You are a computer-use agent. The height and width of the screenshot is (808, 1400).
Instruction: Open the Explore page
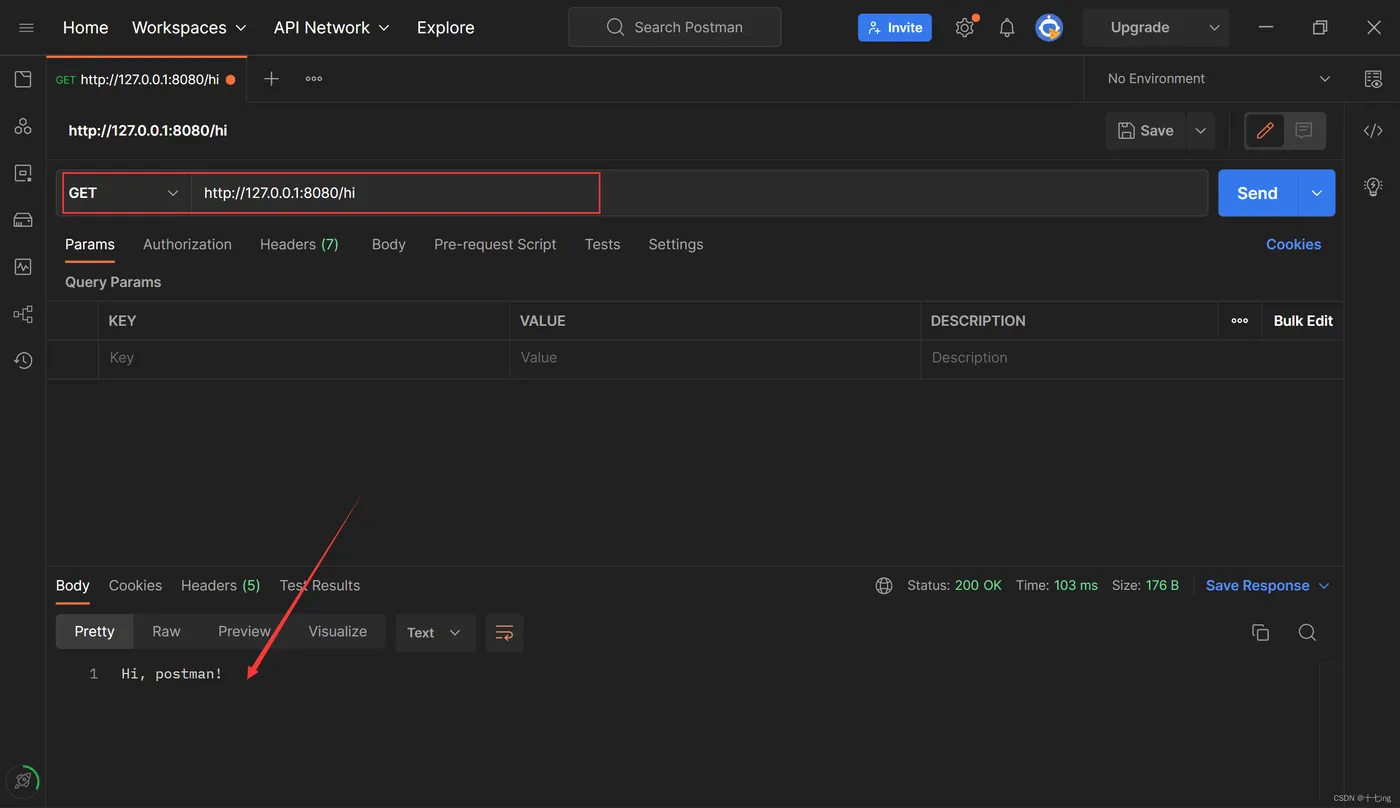[x=446, y=28]
